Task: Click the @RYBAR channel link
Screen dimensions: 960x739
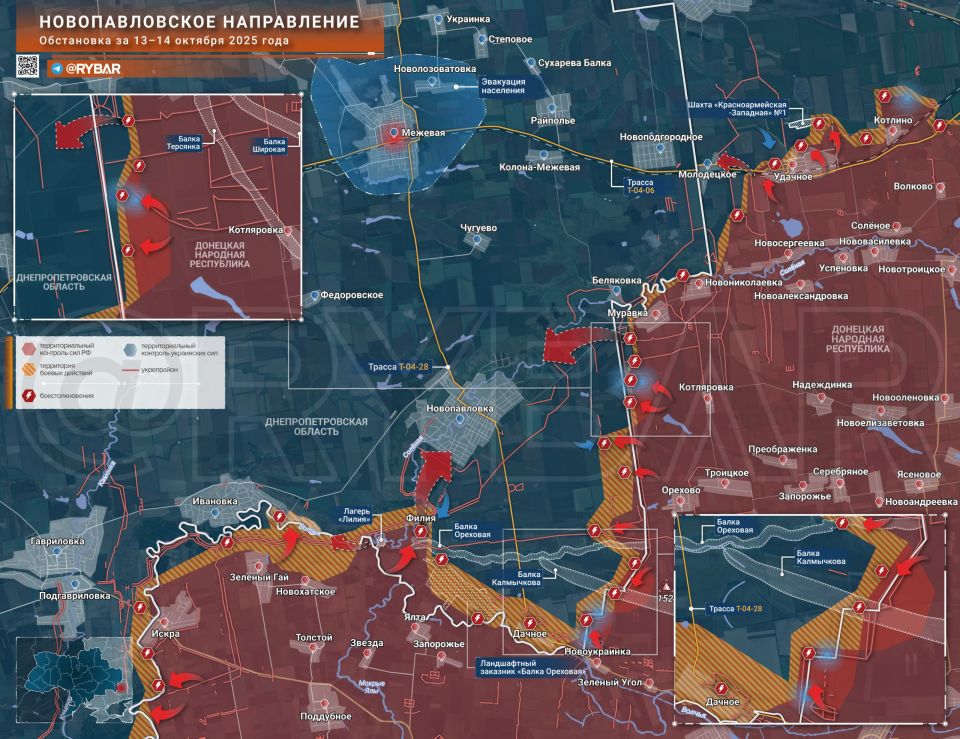Action: point(92,67)
